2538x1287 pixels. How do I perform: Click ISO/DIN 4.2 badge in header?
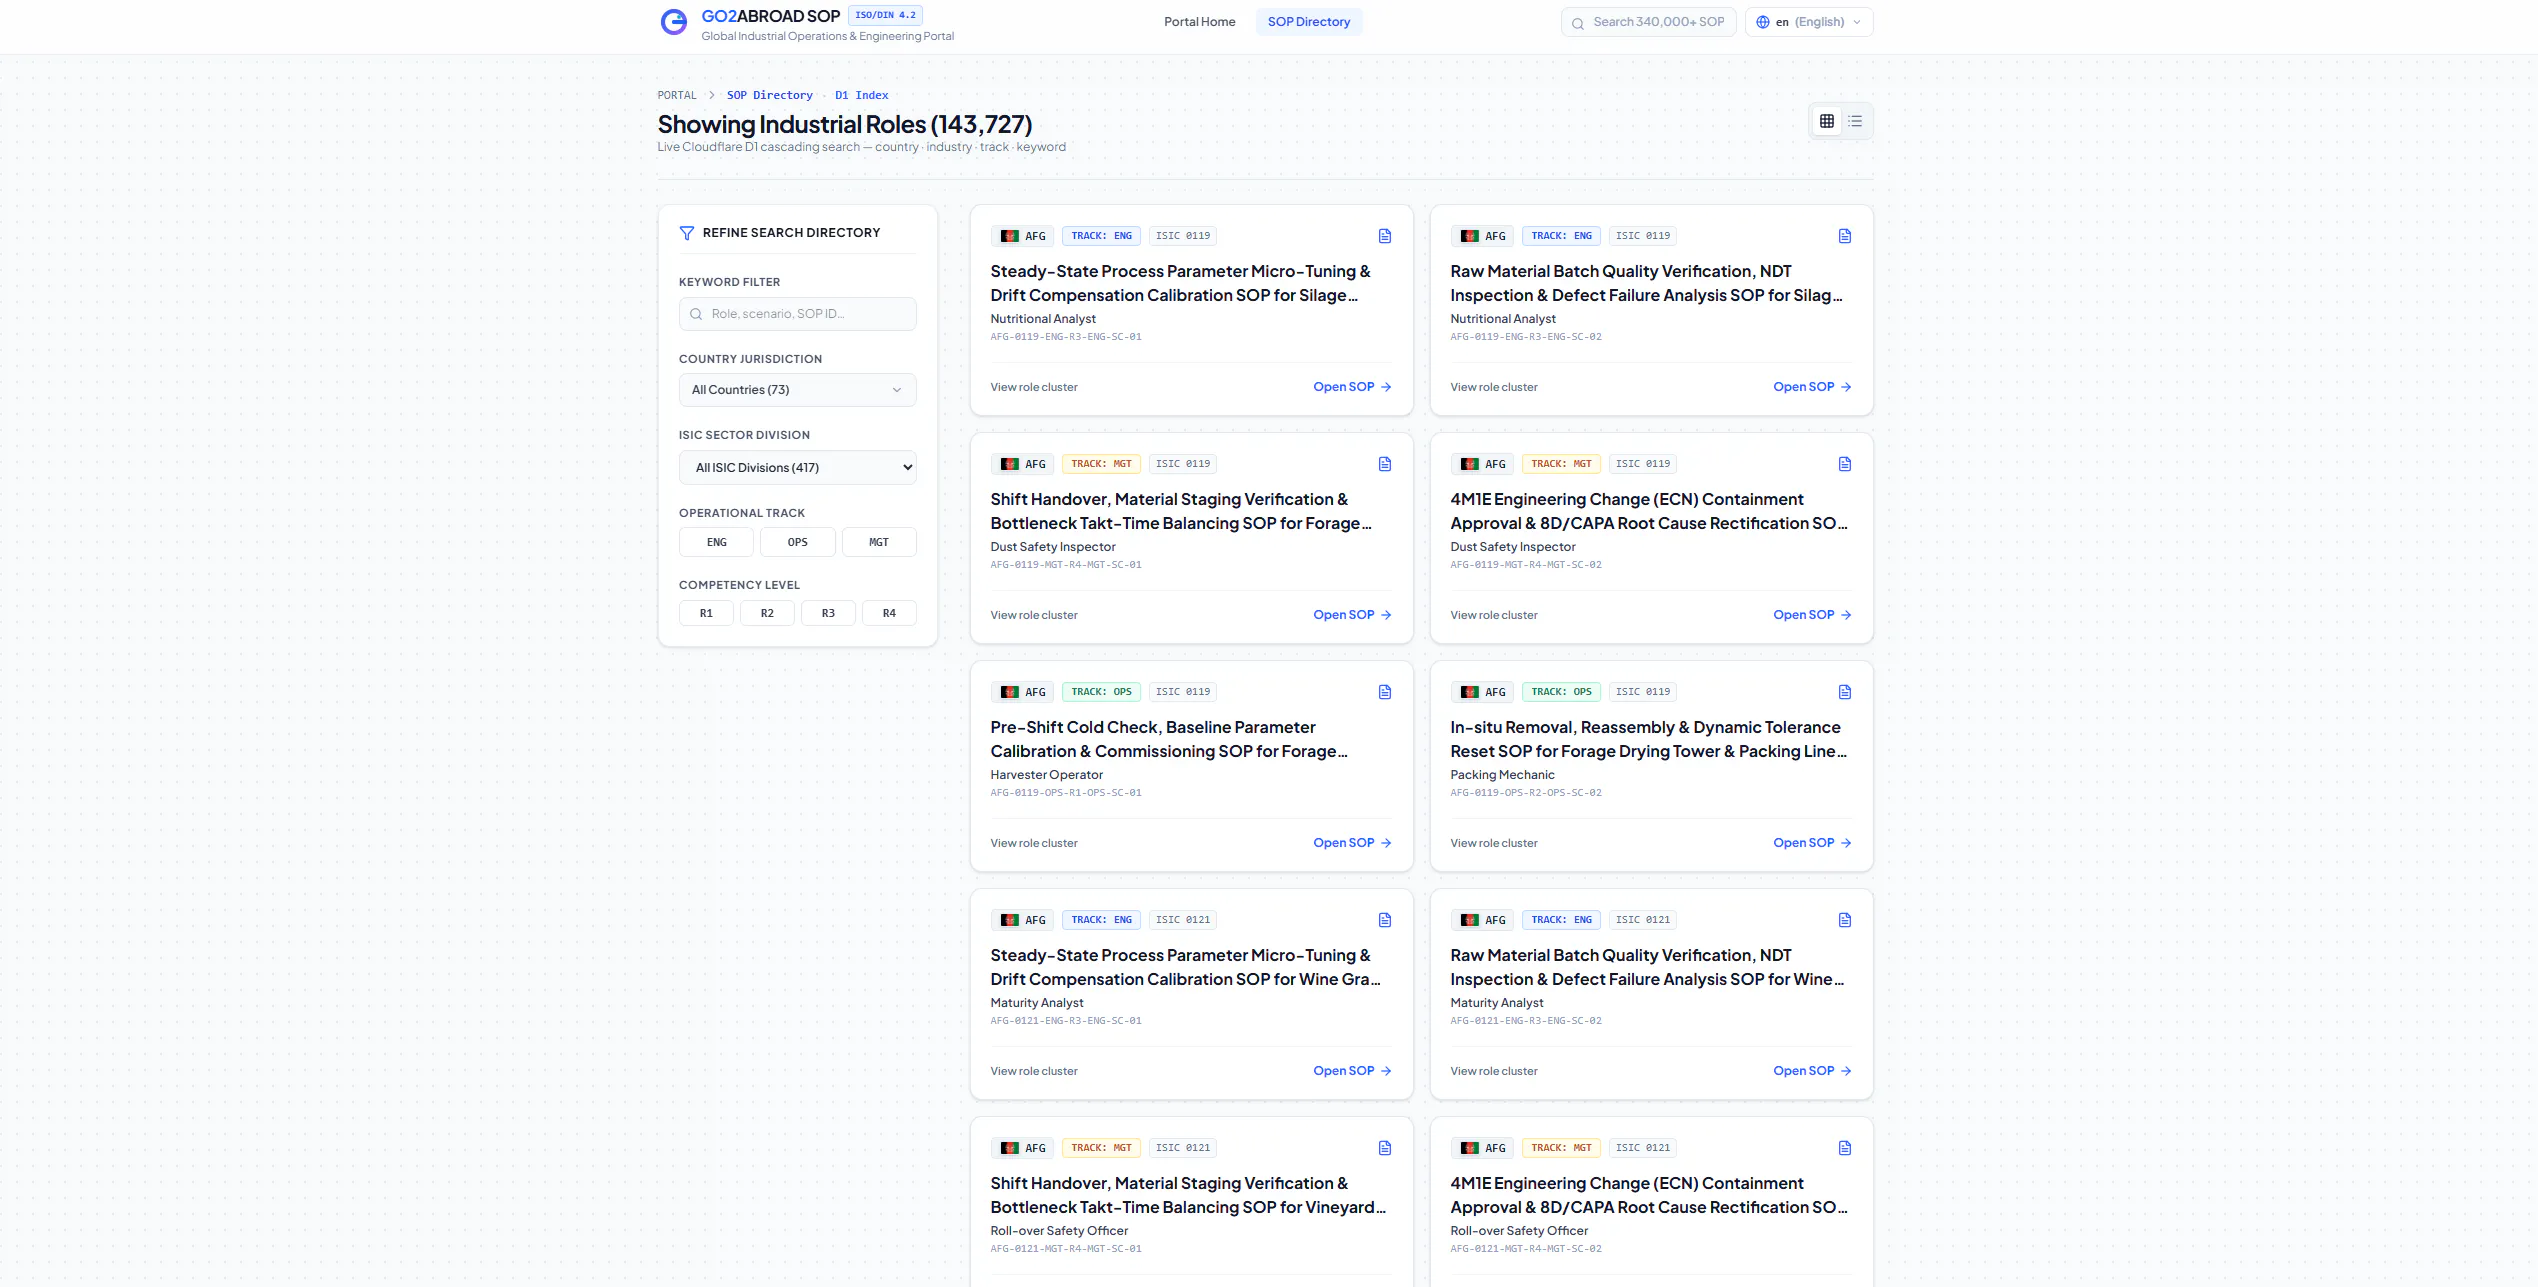pos(885,15)
